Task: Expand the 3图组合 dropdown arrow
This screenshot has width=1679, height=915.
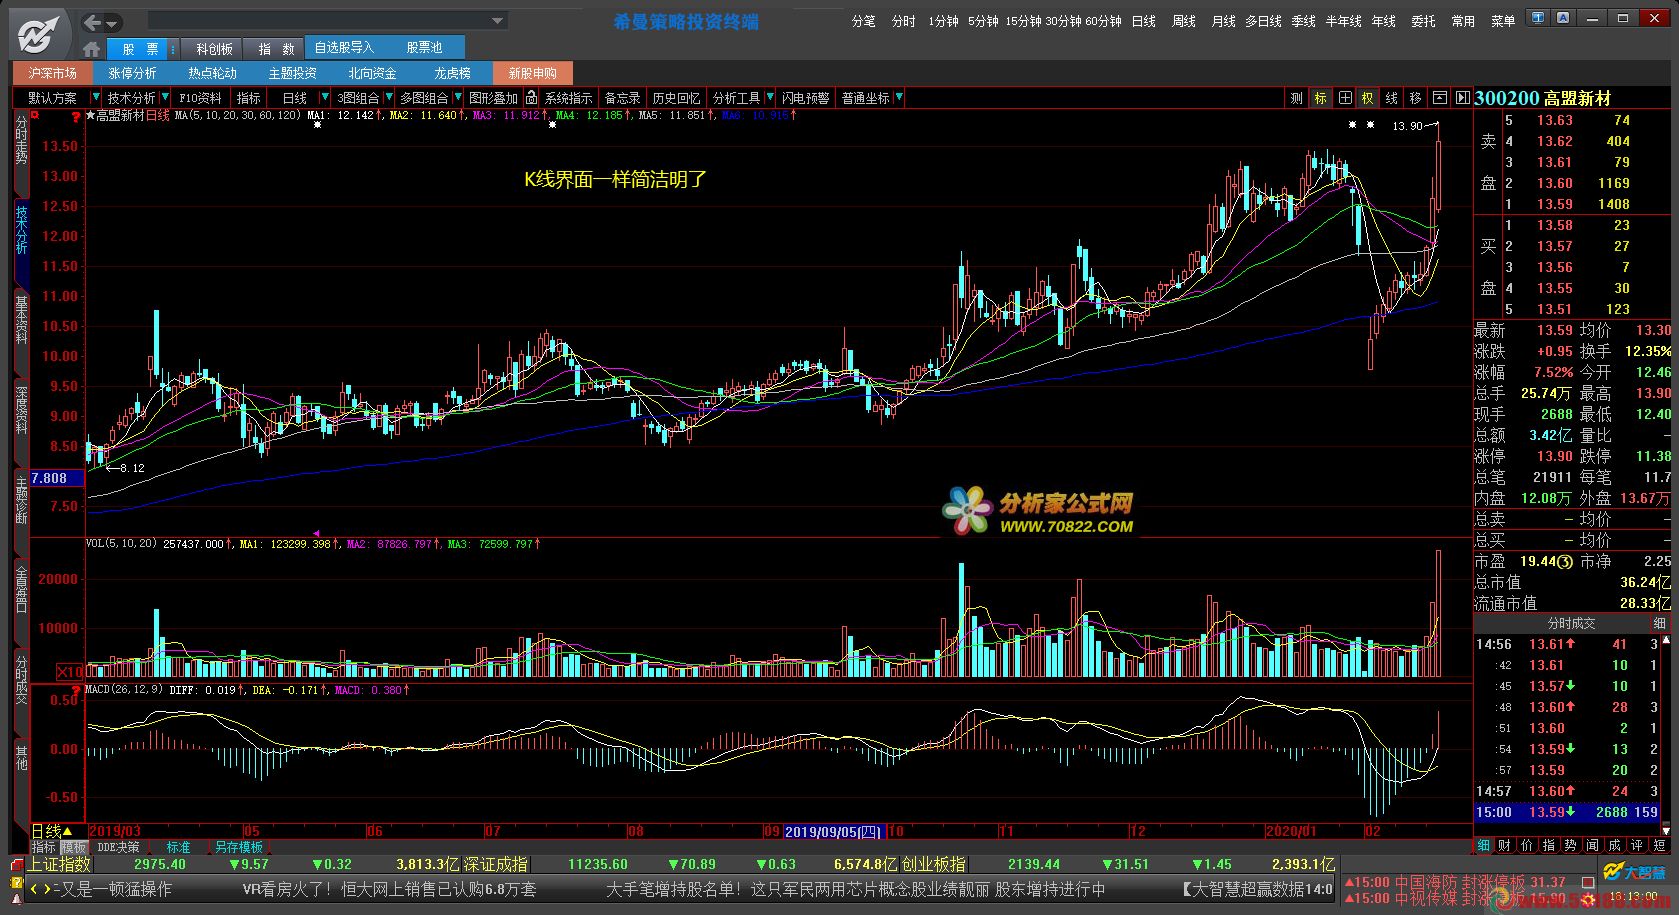Action: 388,97
